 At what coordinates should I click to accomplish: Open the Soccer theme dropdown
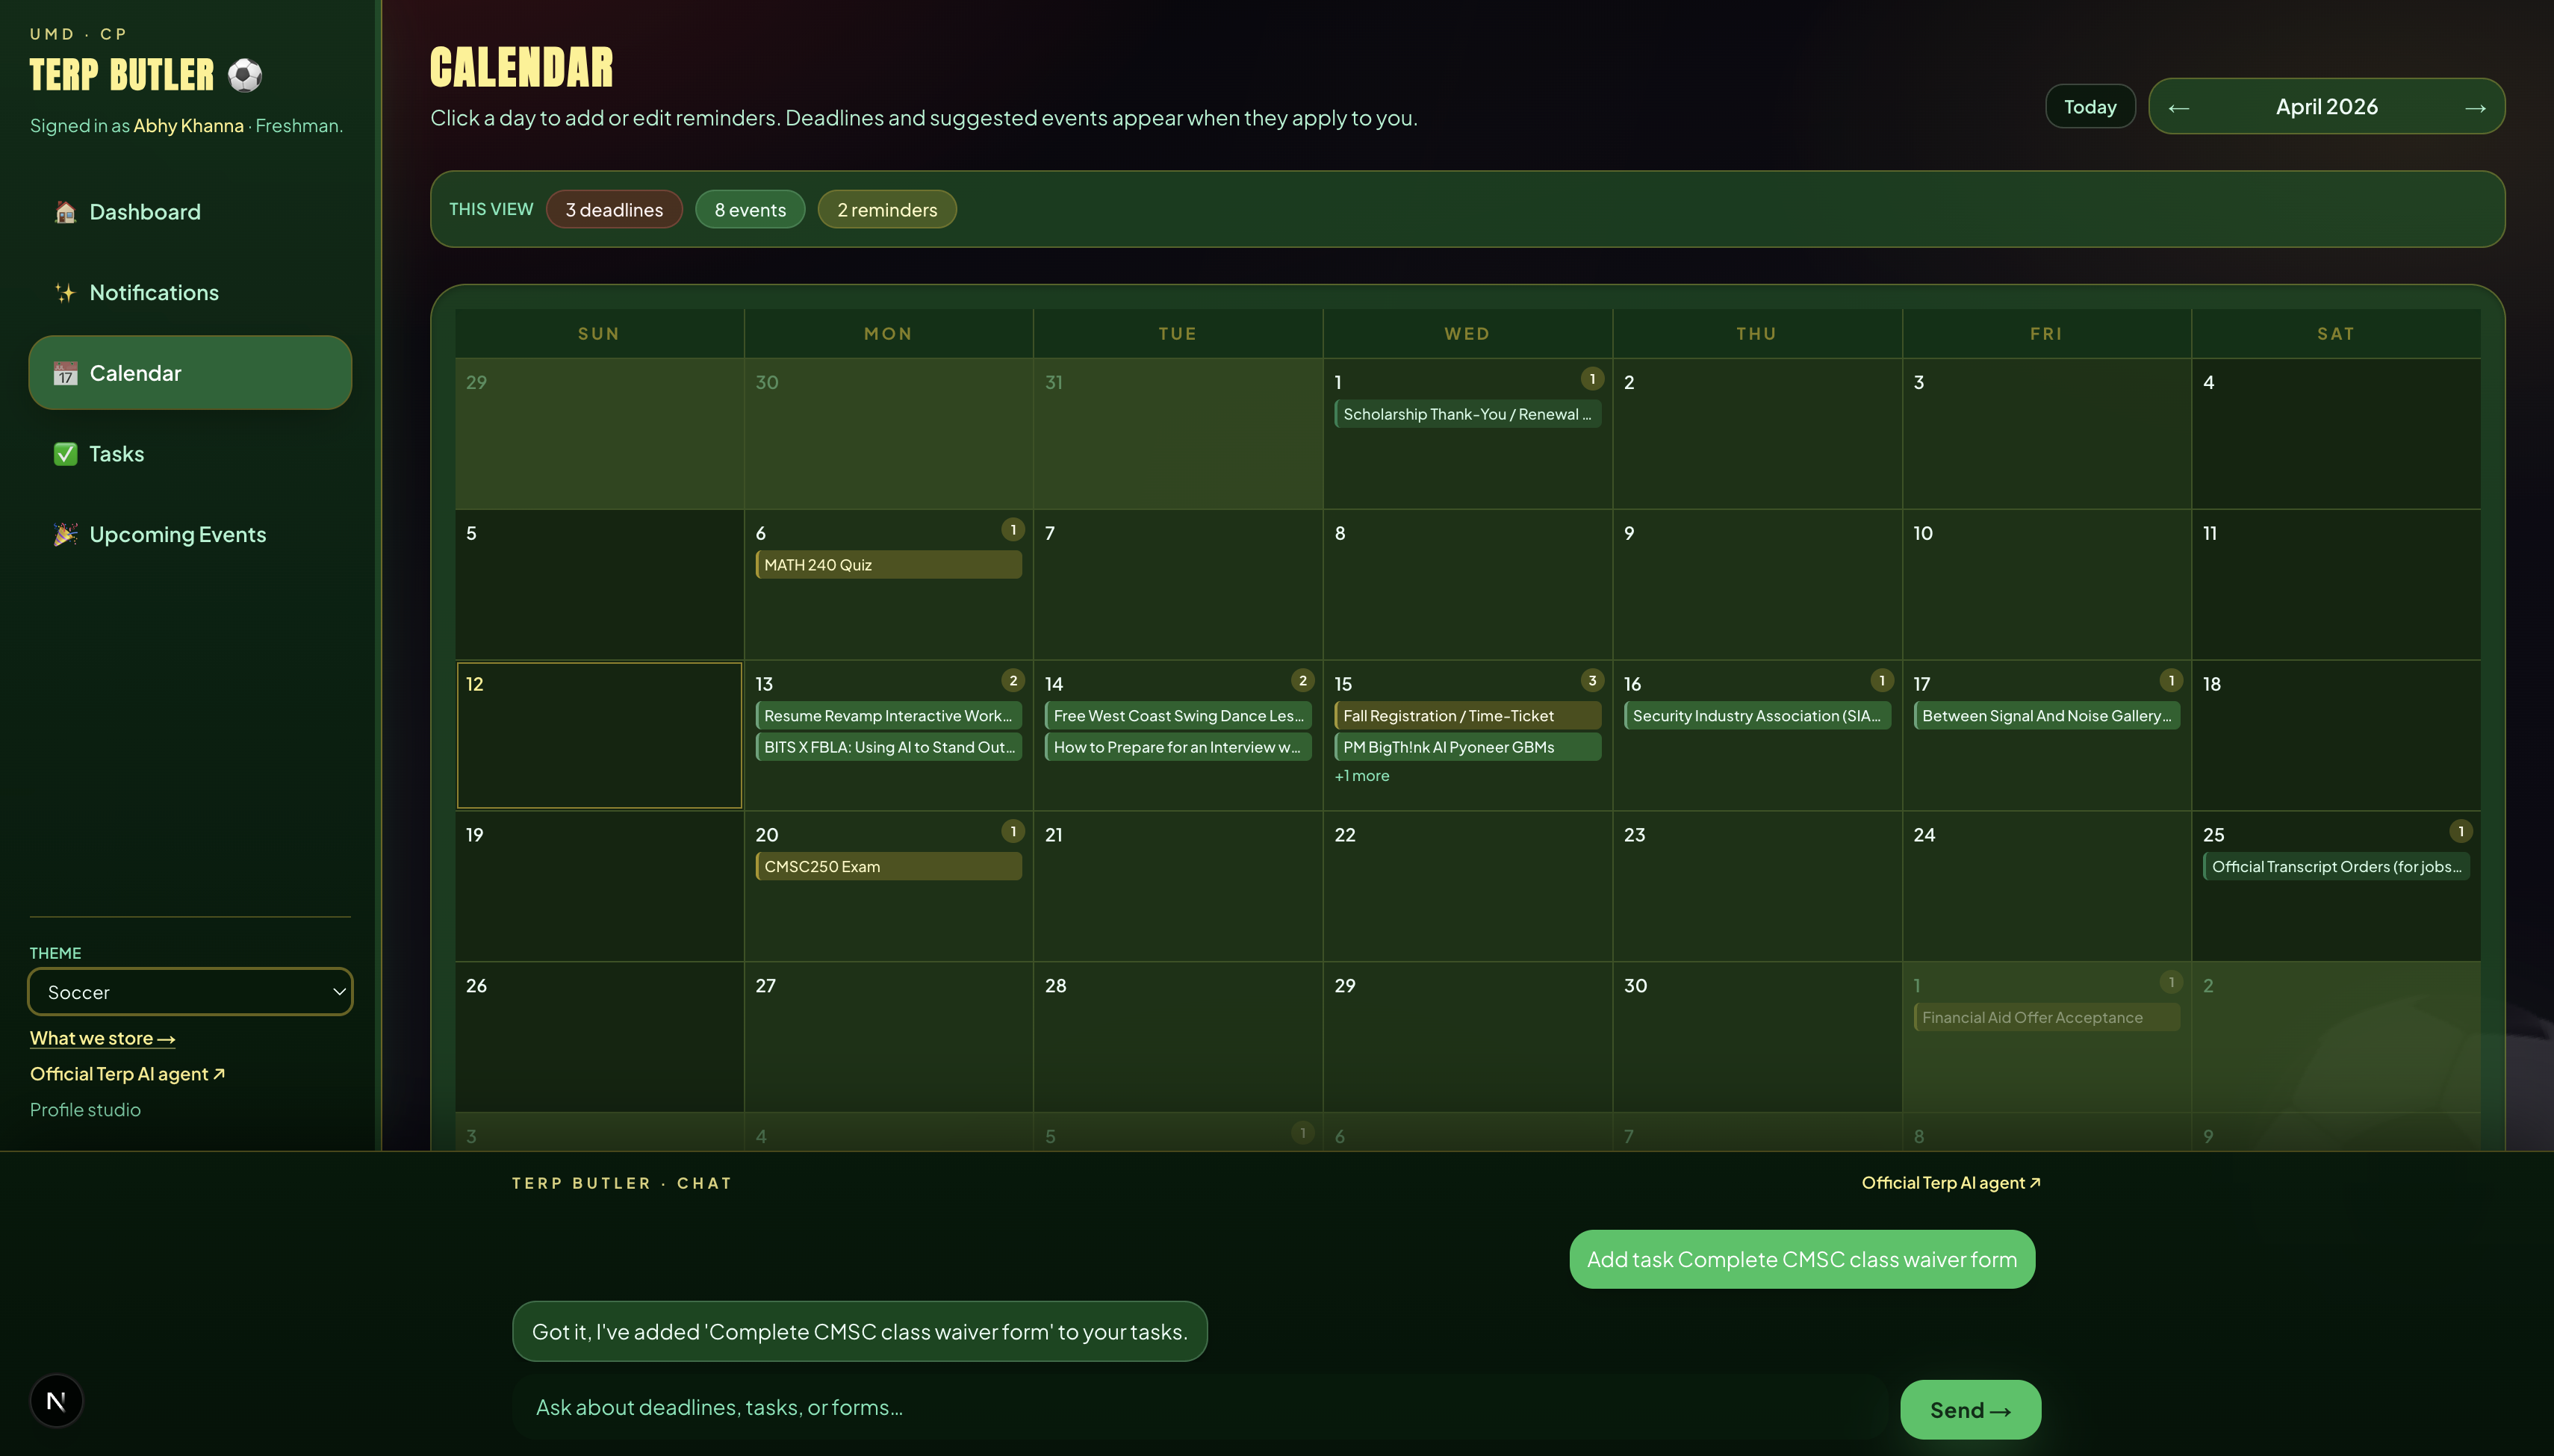click(190, 992)
